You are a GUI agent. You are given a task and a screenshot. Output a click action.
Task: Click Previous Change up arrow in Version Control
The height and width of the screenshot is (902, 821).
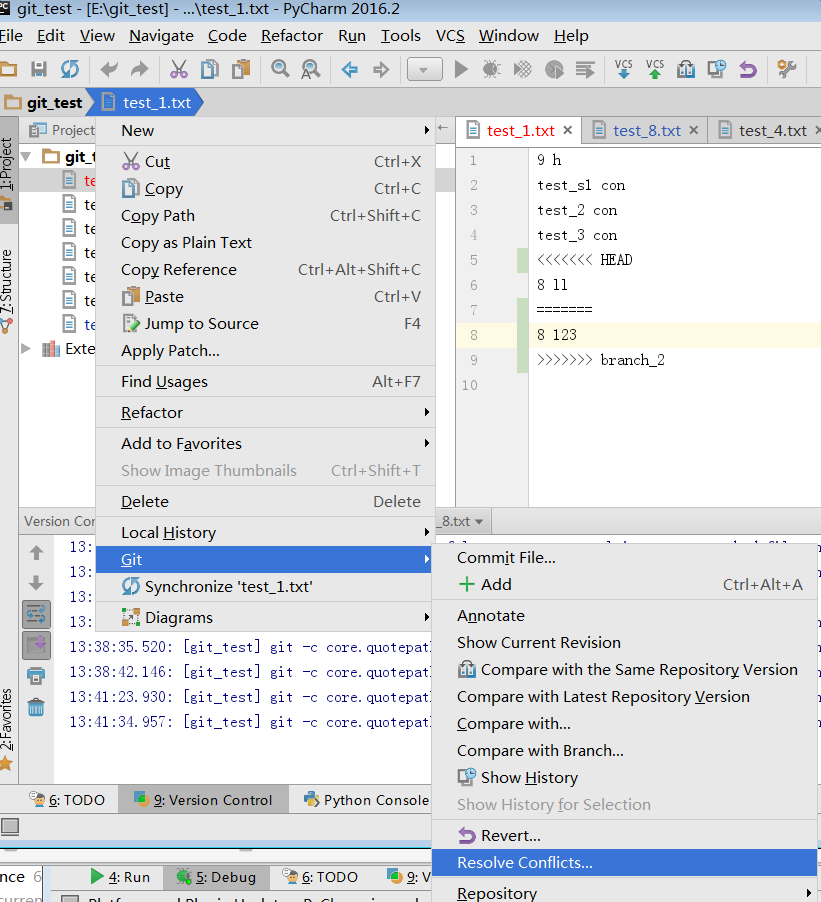(x=36, y=553)
